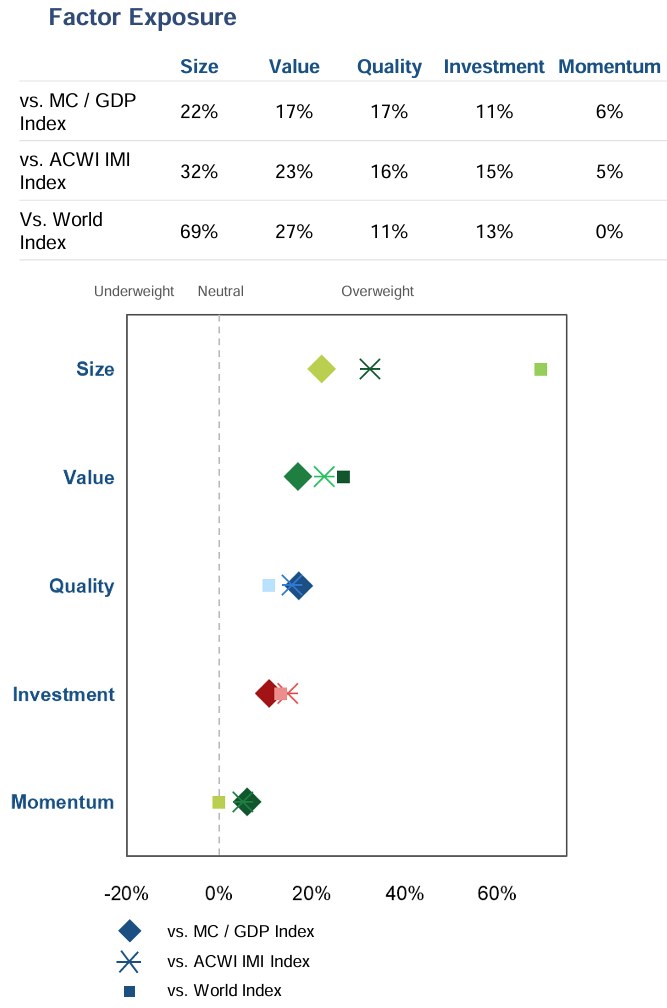
Task: Click the Underweight label above the chart
Action: pos(134,291)
